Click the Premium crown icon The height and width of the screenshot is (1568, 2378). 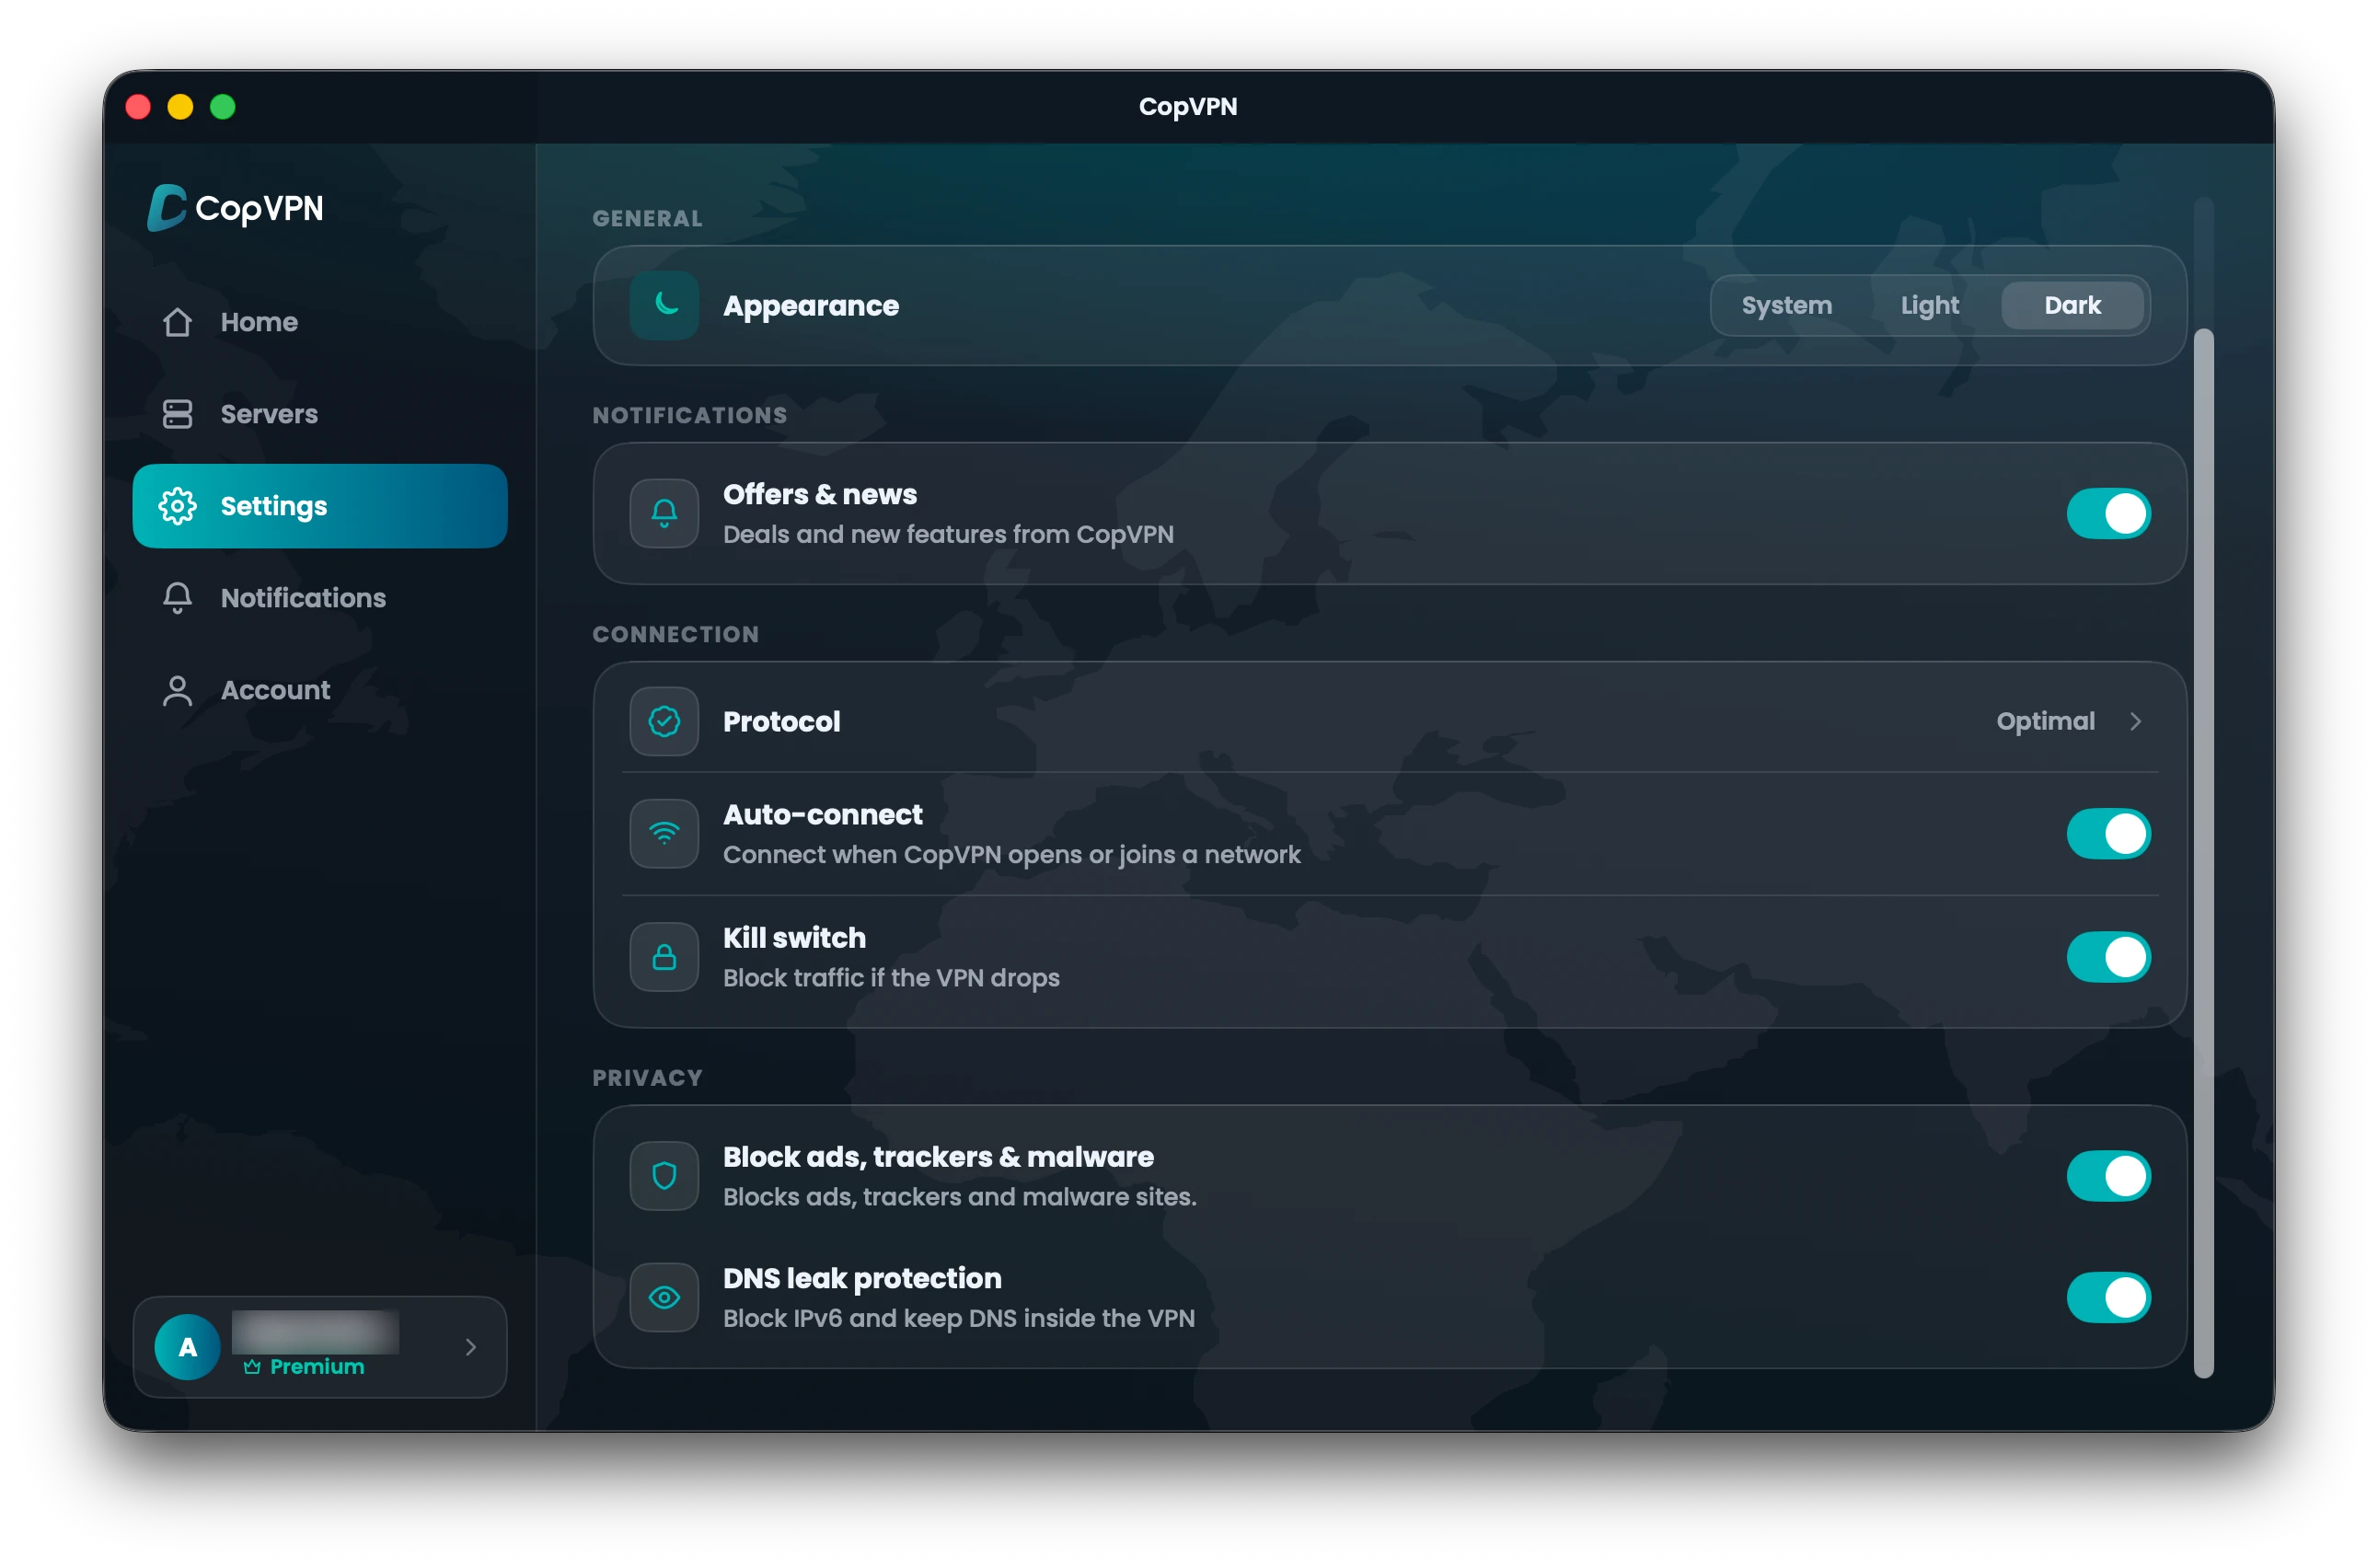(x=252, y=1367)
